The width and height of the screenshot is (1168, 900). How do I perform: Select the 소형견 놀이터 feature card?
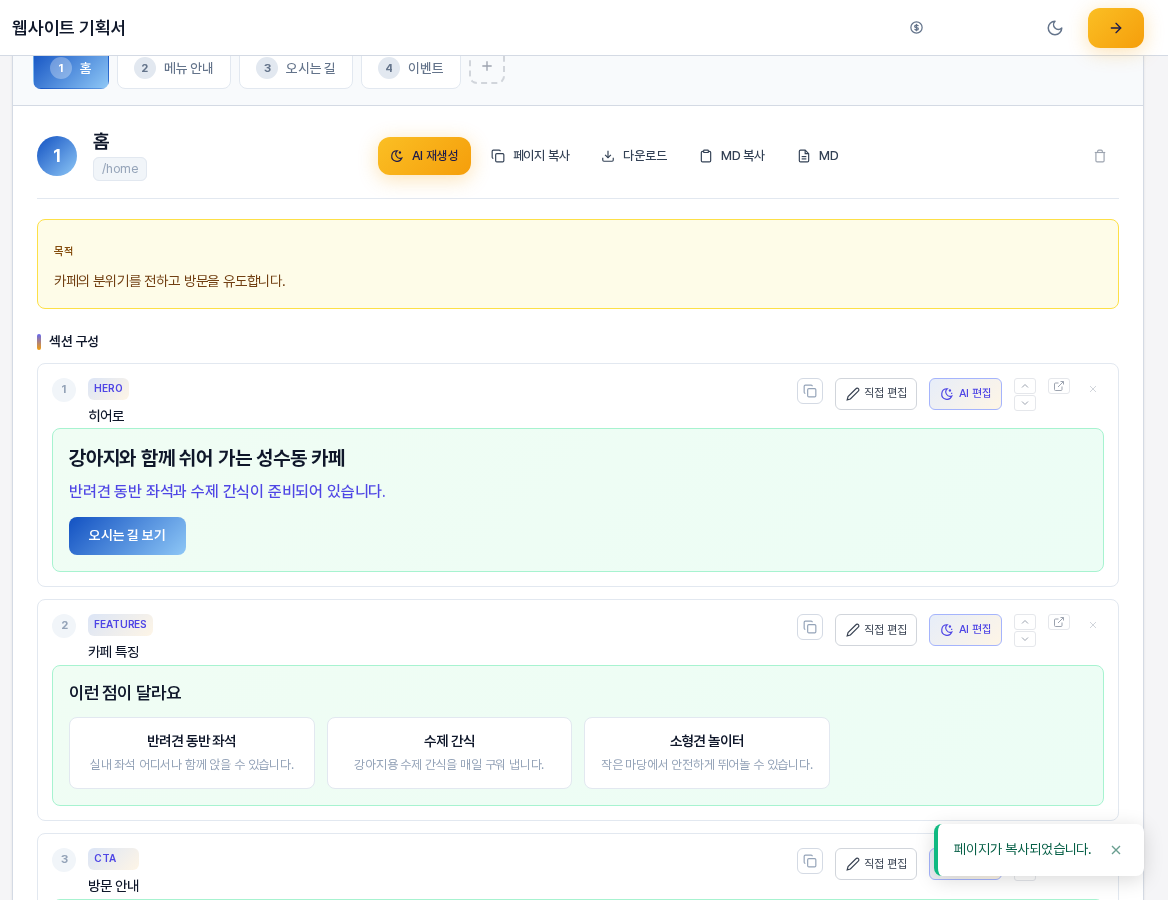707,752
